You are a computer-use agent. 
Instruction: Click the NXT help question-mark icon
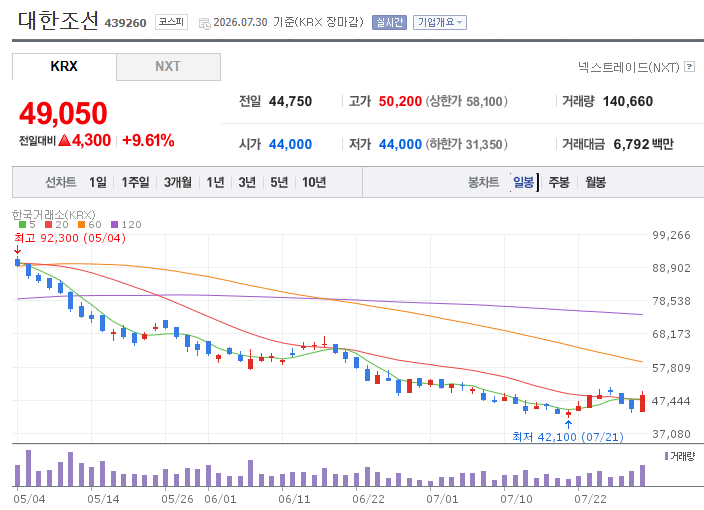[x=690, y=67]
